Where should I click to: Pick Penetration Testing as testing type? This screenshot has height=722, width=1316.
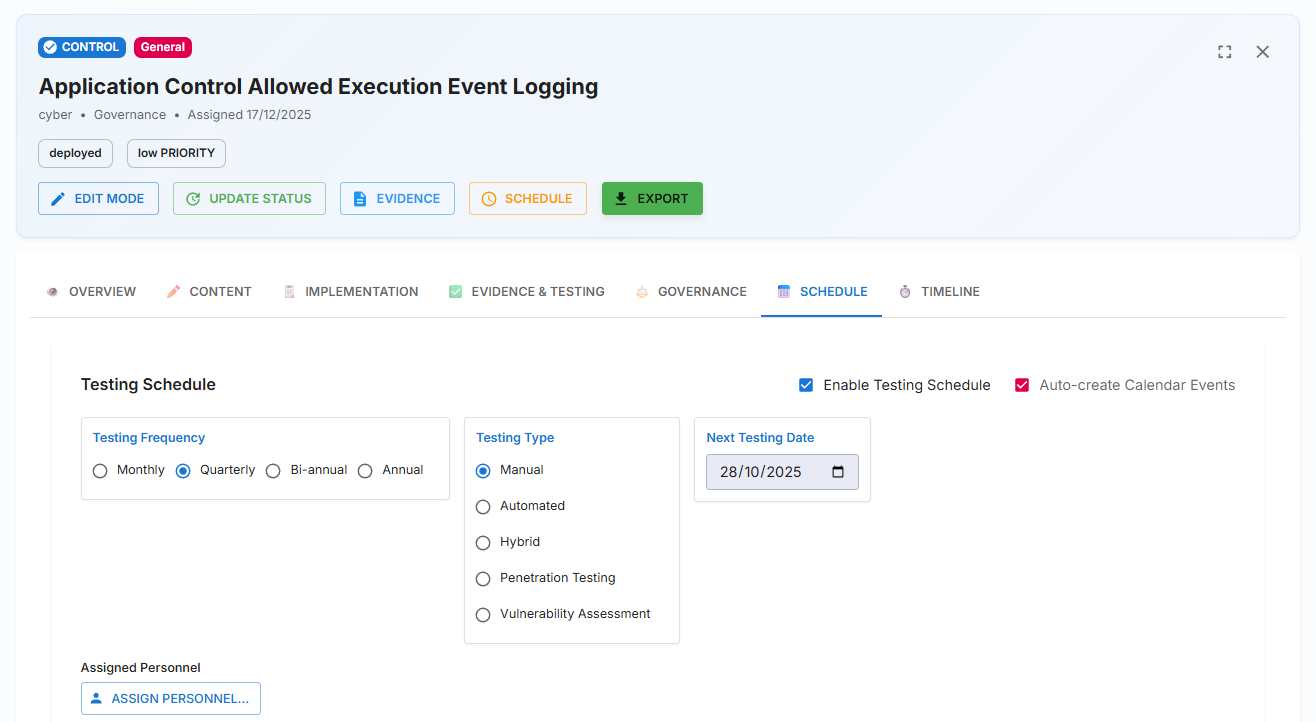tap(483, 579)
